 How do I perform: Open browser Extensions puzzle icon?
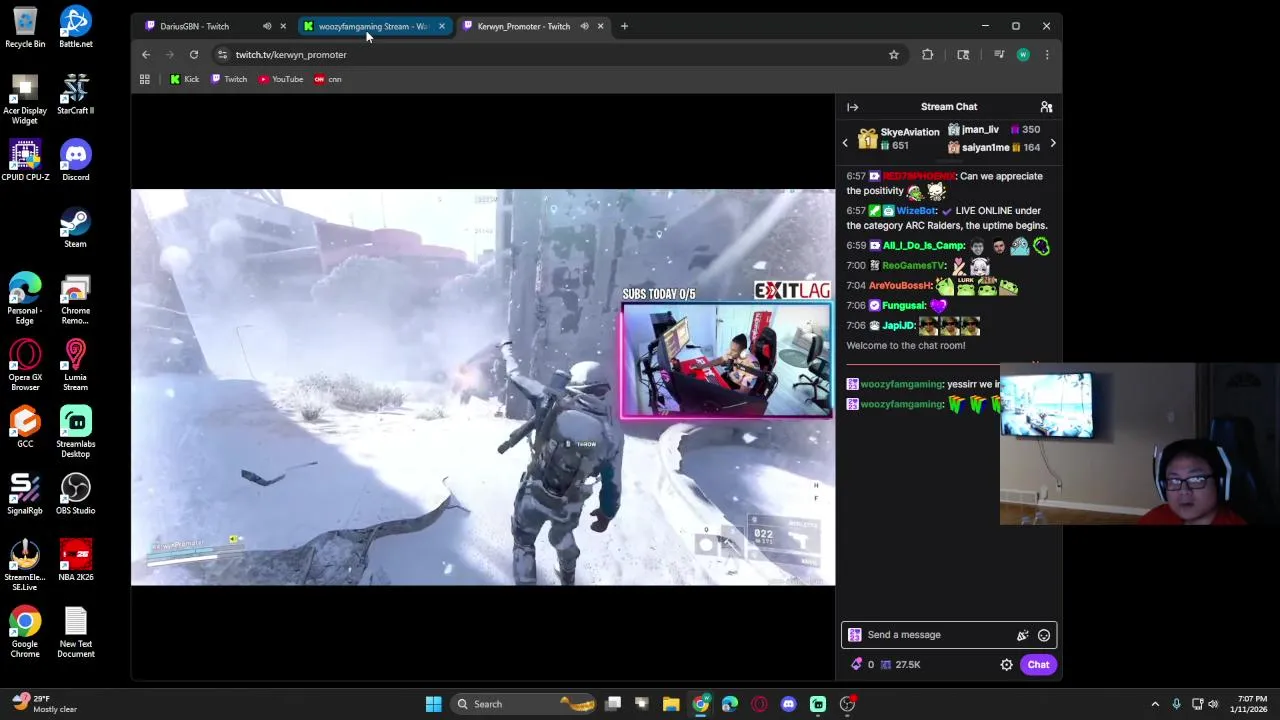927,55
